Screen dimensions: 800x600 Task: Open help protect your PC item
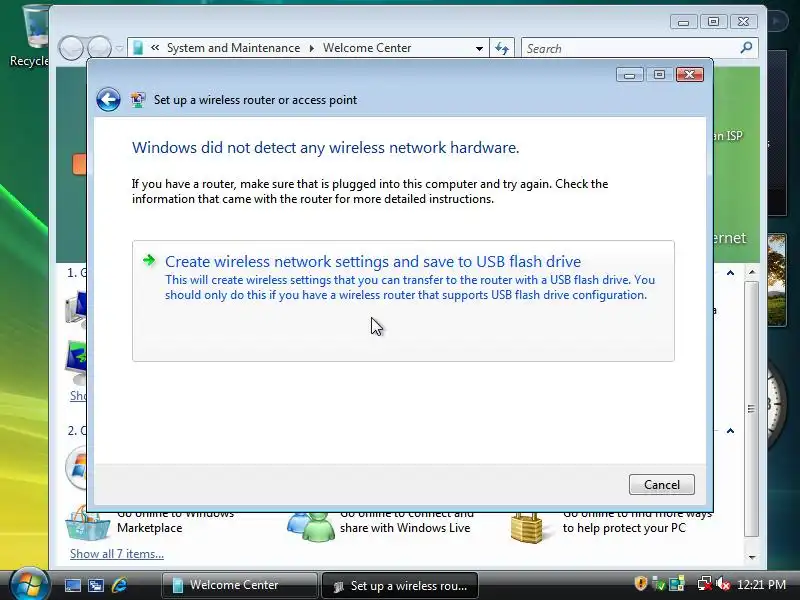tap(637, 520)
